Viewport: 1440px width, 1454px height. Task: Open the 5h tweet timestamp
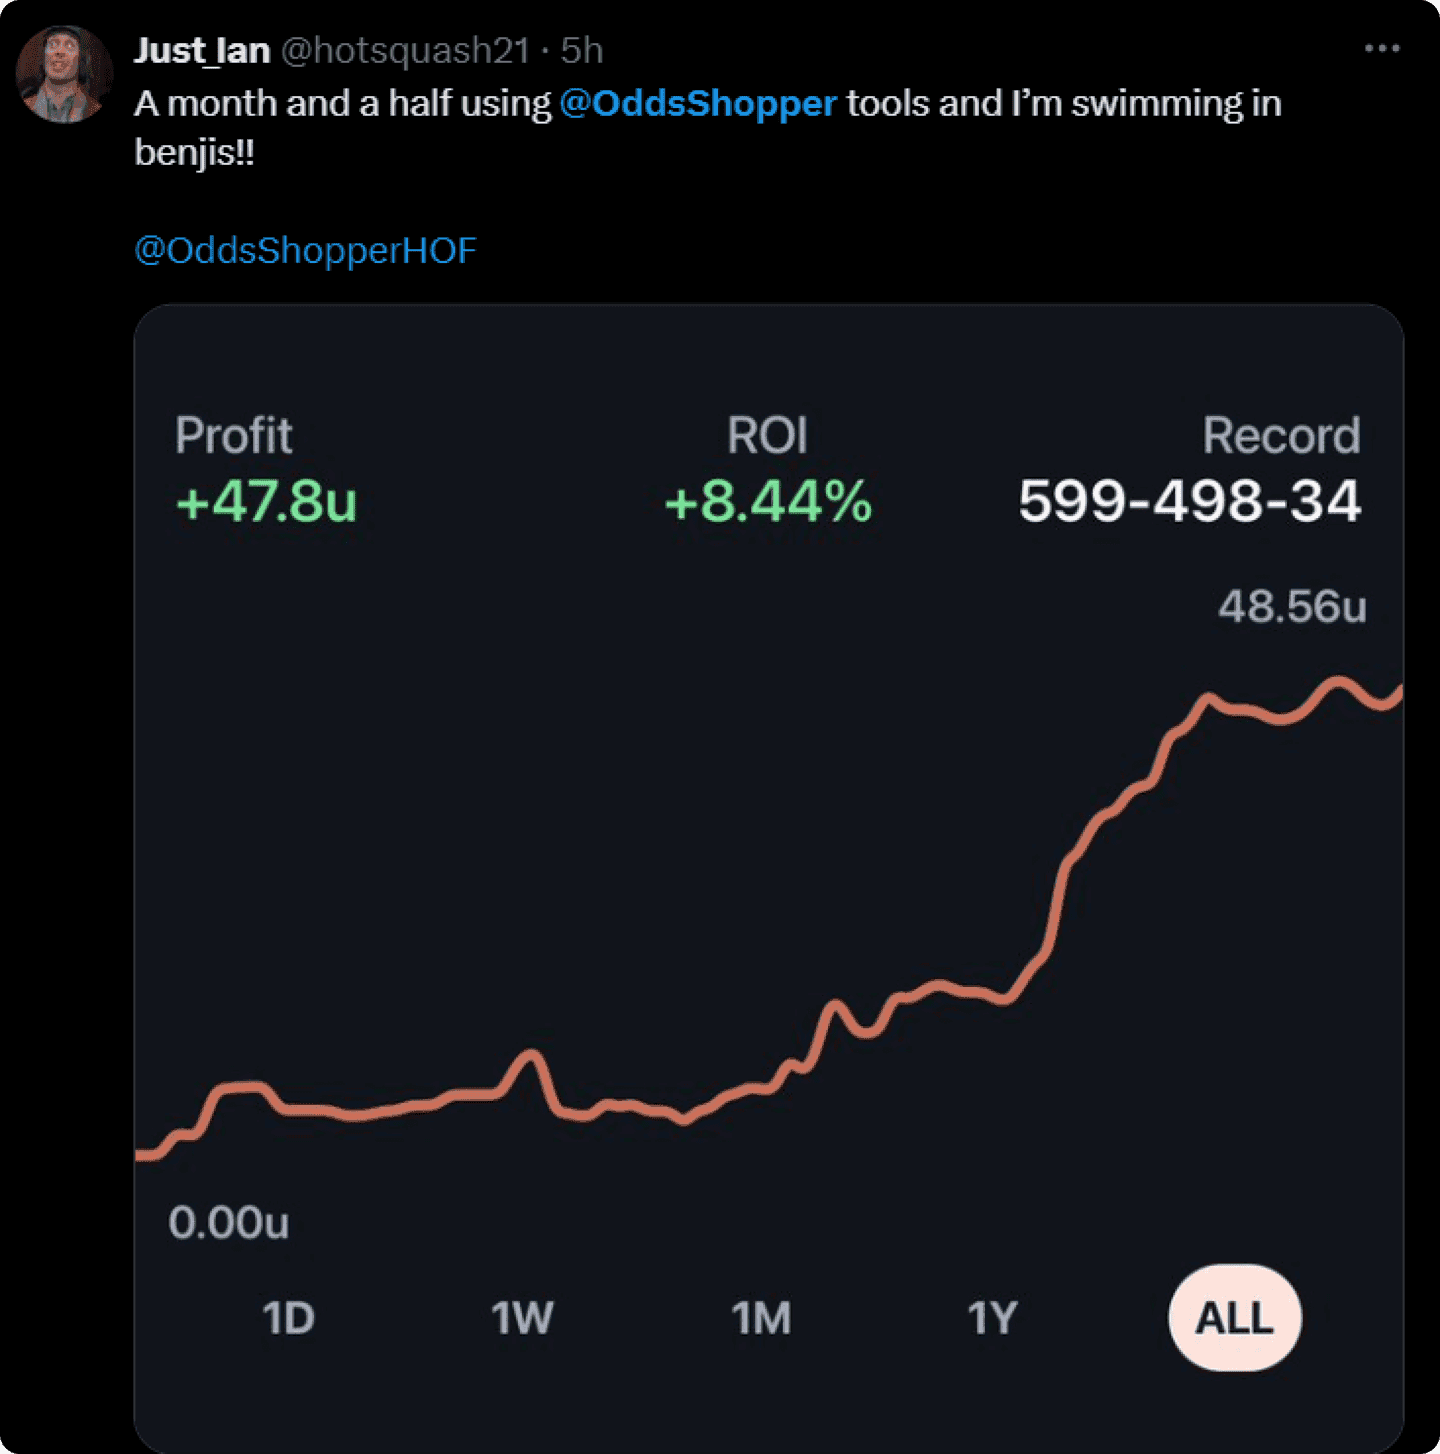(581, 50)
